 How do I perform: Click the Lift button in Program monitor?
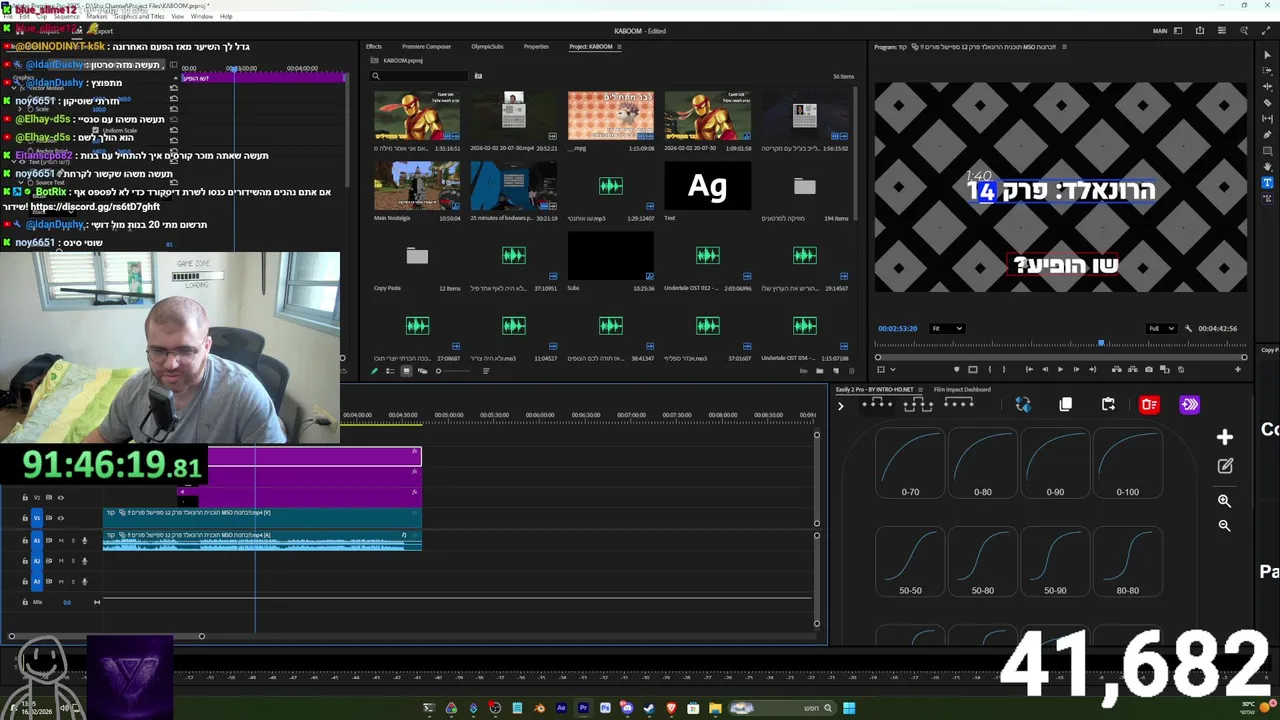pyautogui.click(x=1116, y=369)
